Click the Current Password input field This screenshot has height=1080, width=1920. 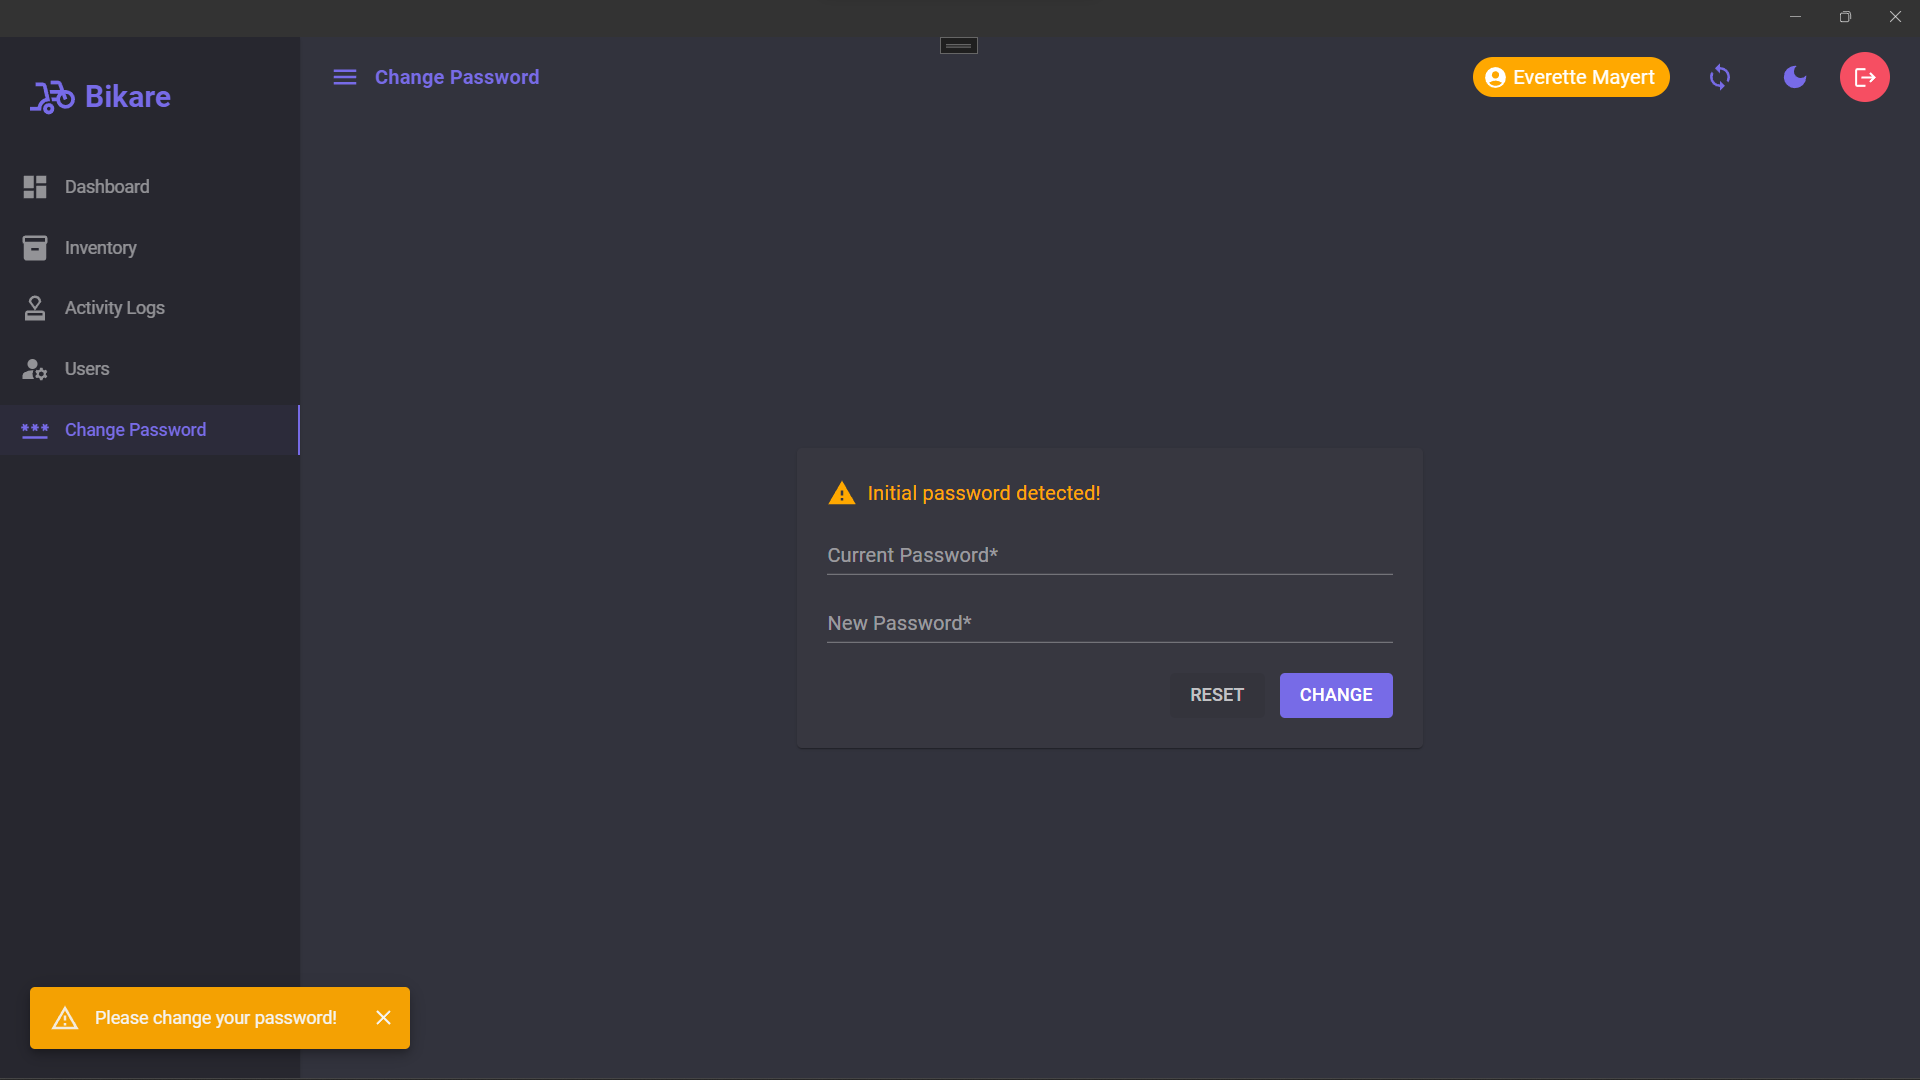pos(1109,555)
